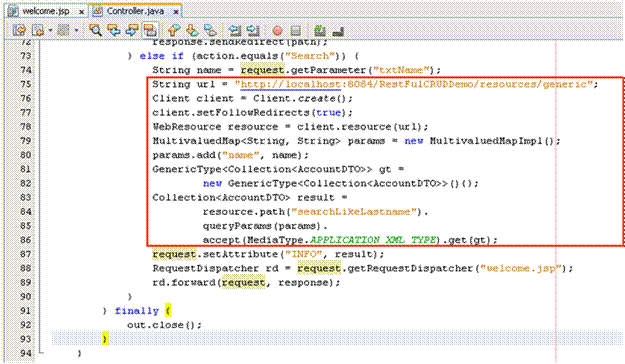Click line number 81 in the gutter
Viewport: 625px width, 364px height.
[26, 169]
